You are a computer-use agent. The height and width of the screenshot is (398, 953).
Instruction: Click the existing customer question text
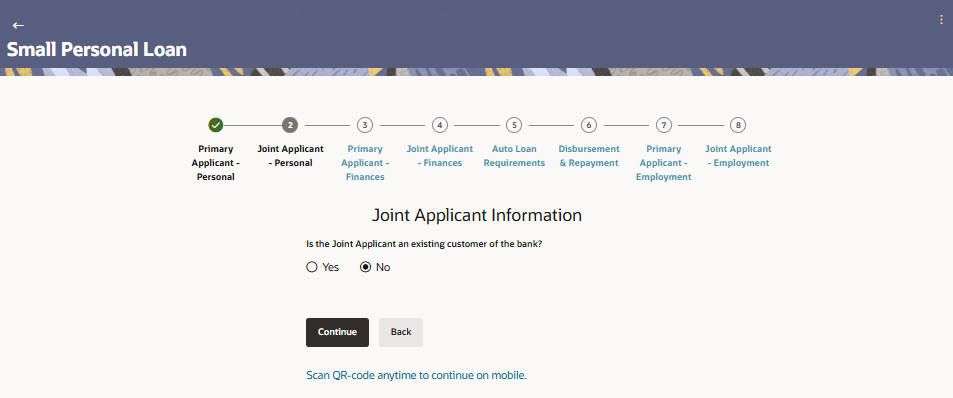coord(424,244)
